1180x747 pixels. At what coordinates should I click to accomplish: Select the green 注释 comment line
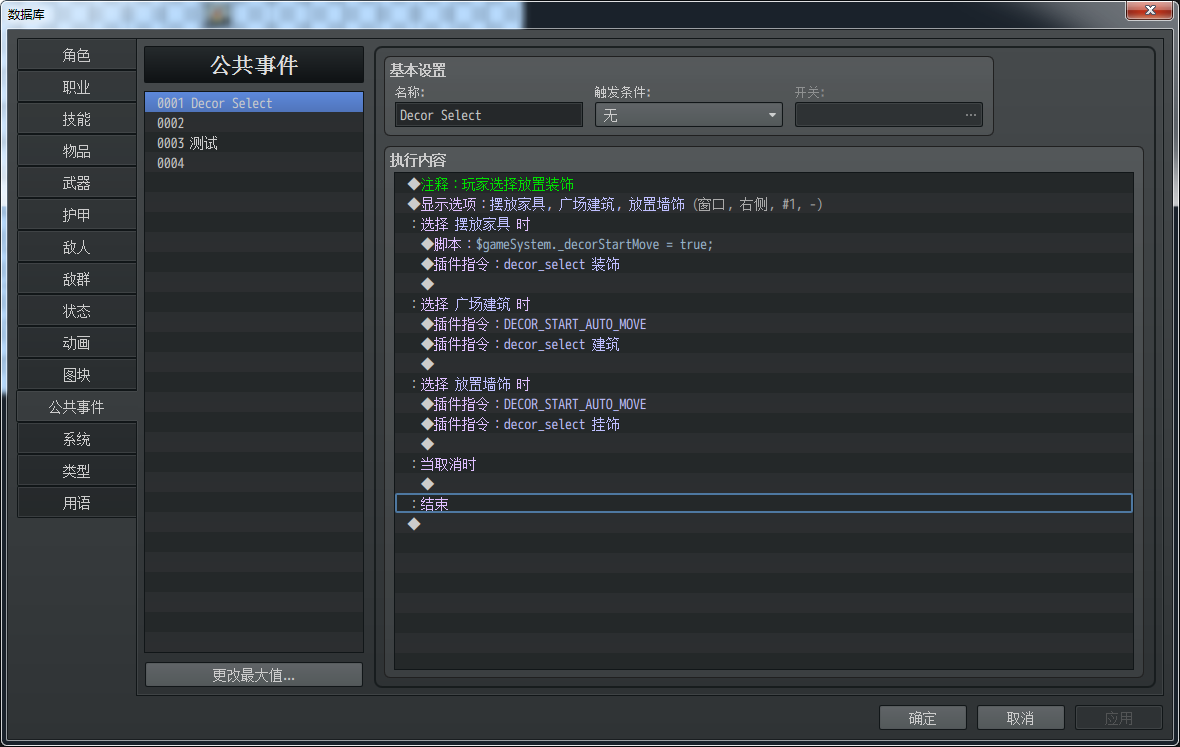click(764, 184)
